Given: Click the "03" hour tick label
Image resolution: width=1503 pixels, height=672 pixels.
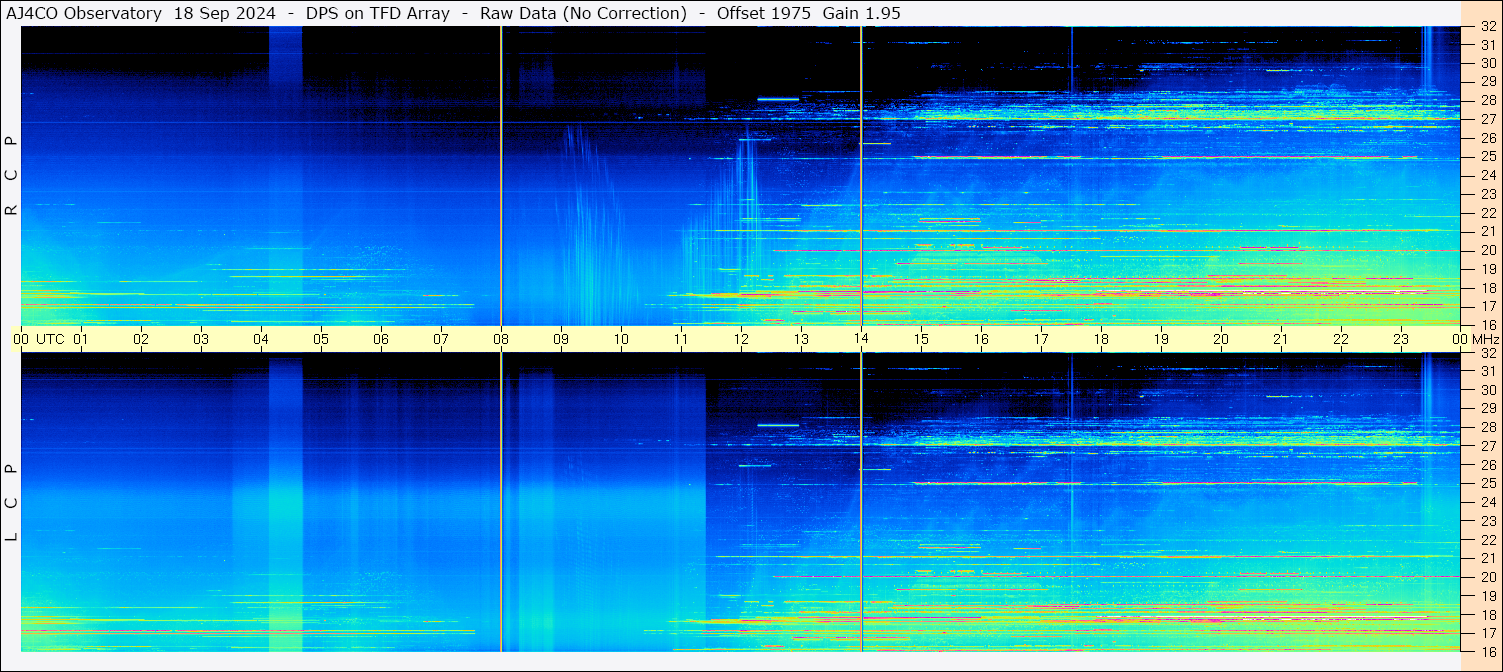Looking at the screenshot, I should coord(201,339).
